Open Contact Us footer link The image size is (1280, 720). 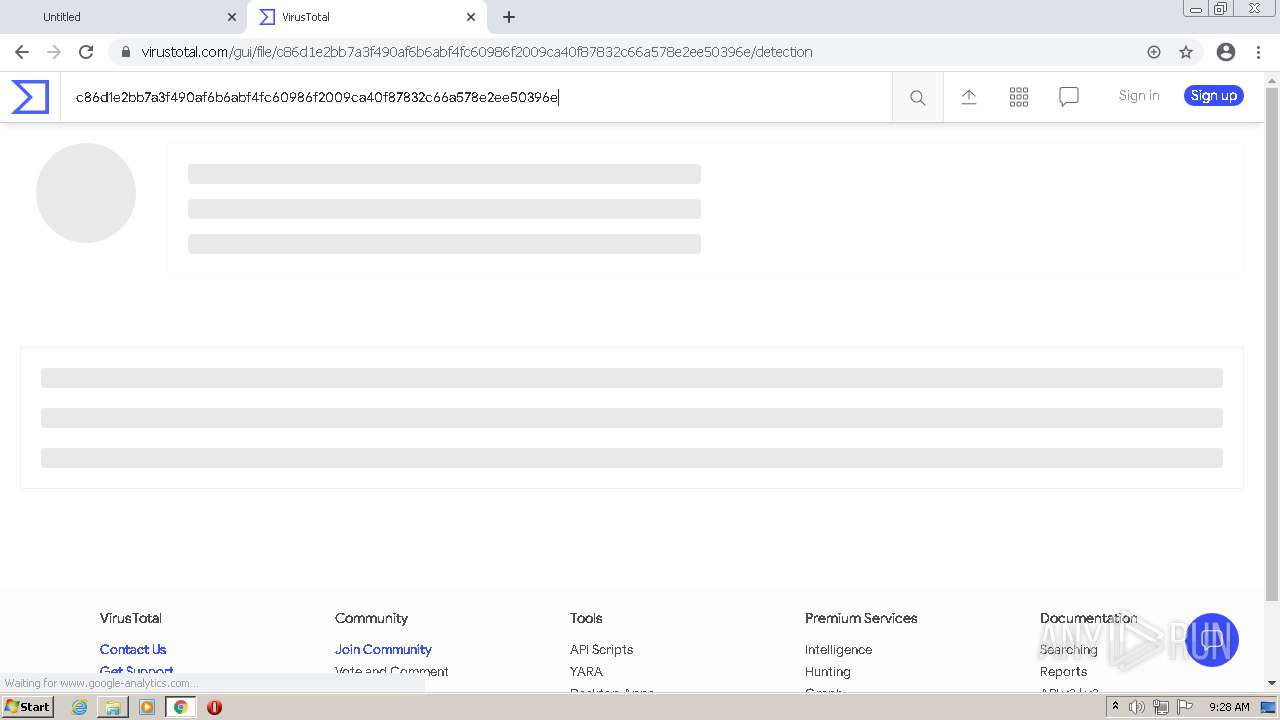133,649
